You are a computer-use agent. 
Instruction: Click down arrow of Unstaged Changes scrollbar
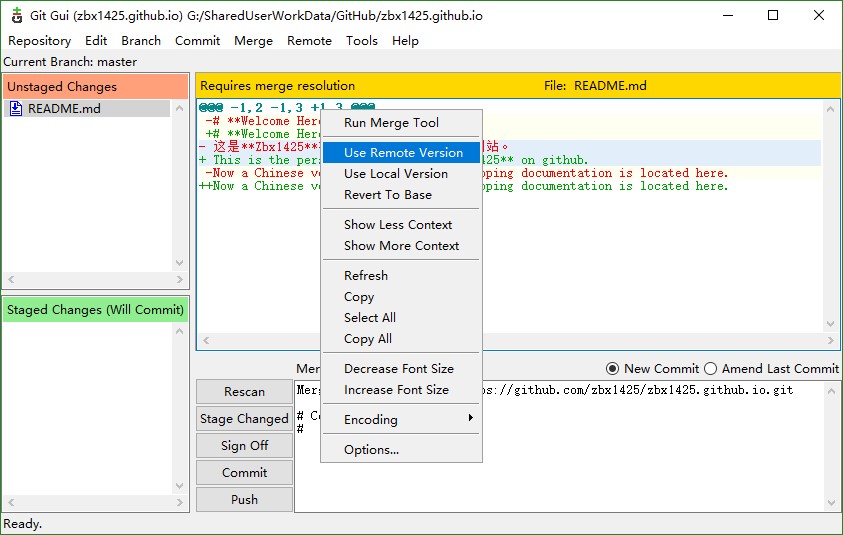tap(180, 263)
